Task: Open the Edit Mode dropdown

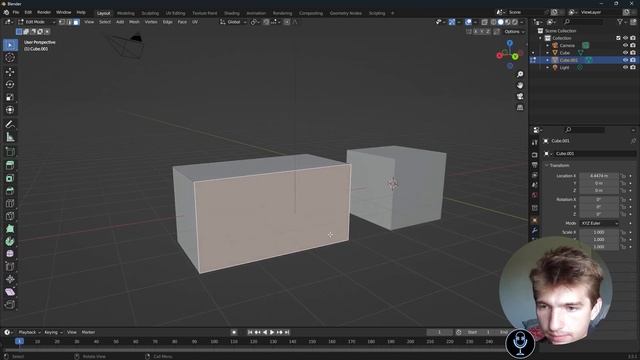Action: pos(36,22)
